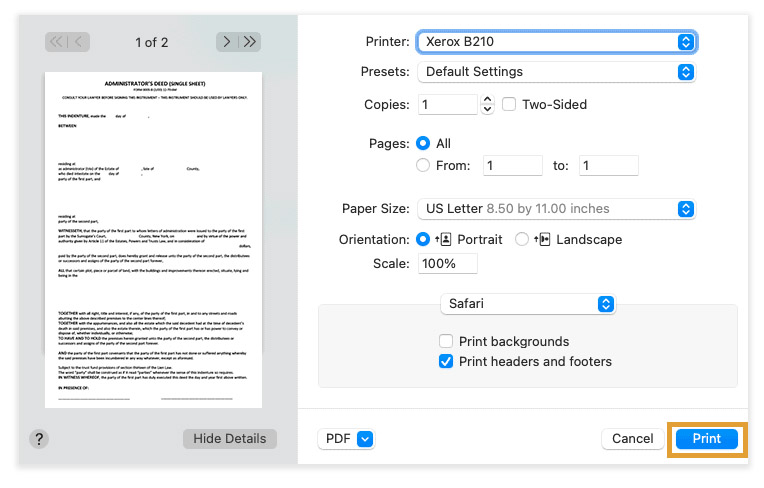Click the landscape orientation icon
This screenshot has width=764, height=488.
pyautogui.click(x=542, y=239)
